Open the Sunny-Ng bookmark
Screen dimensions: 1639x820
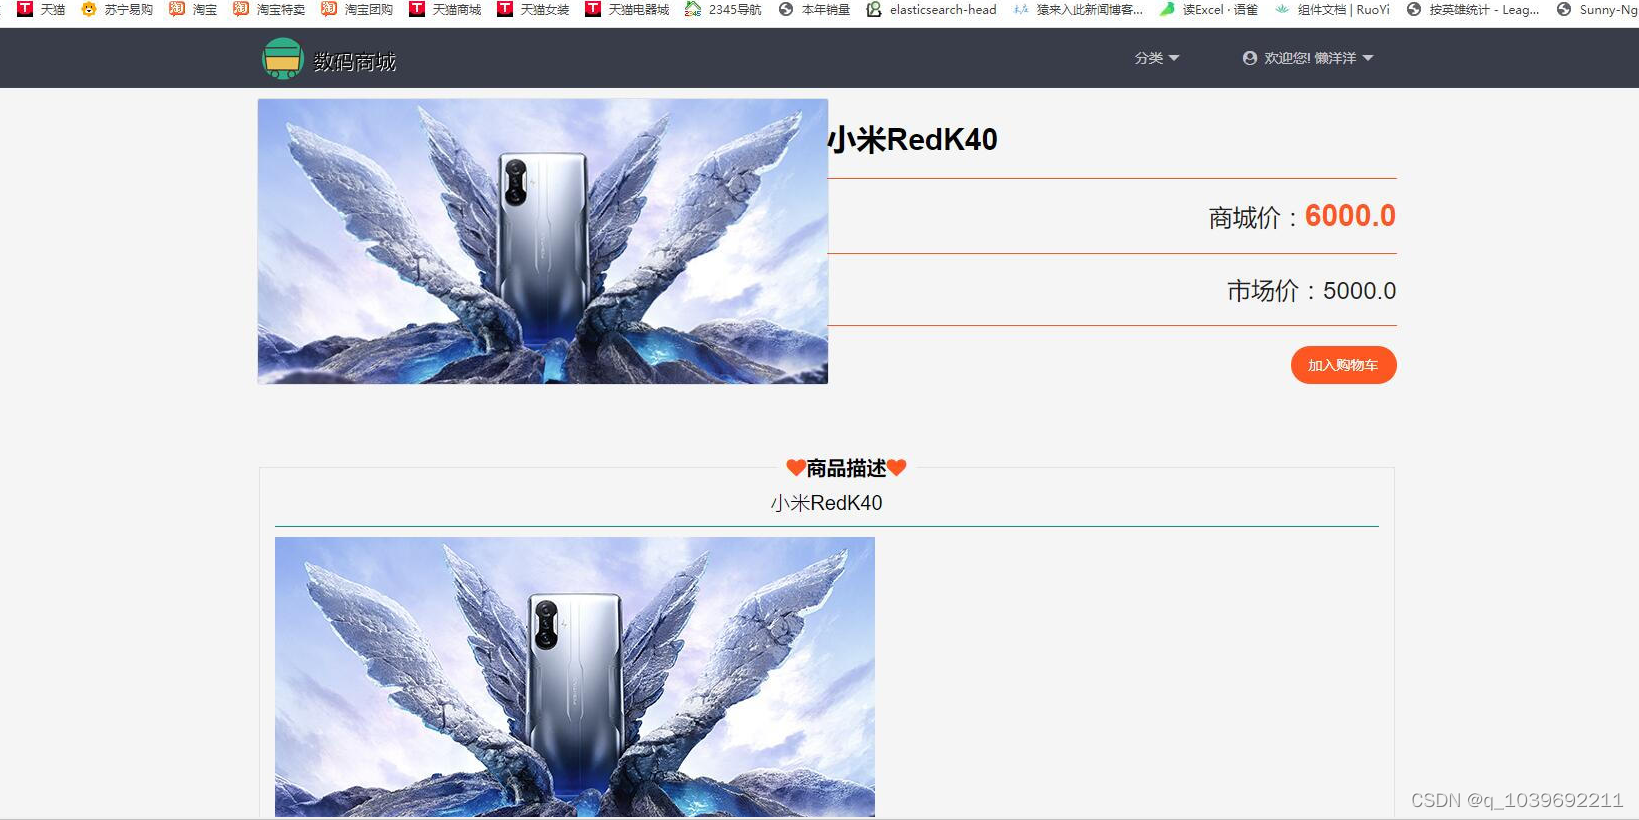click(x=1597, y=9)
